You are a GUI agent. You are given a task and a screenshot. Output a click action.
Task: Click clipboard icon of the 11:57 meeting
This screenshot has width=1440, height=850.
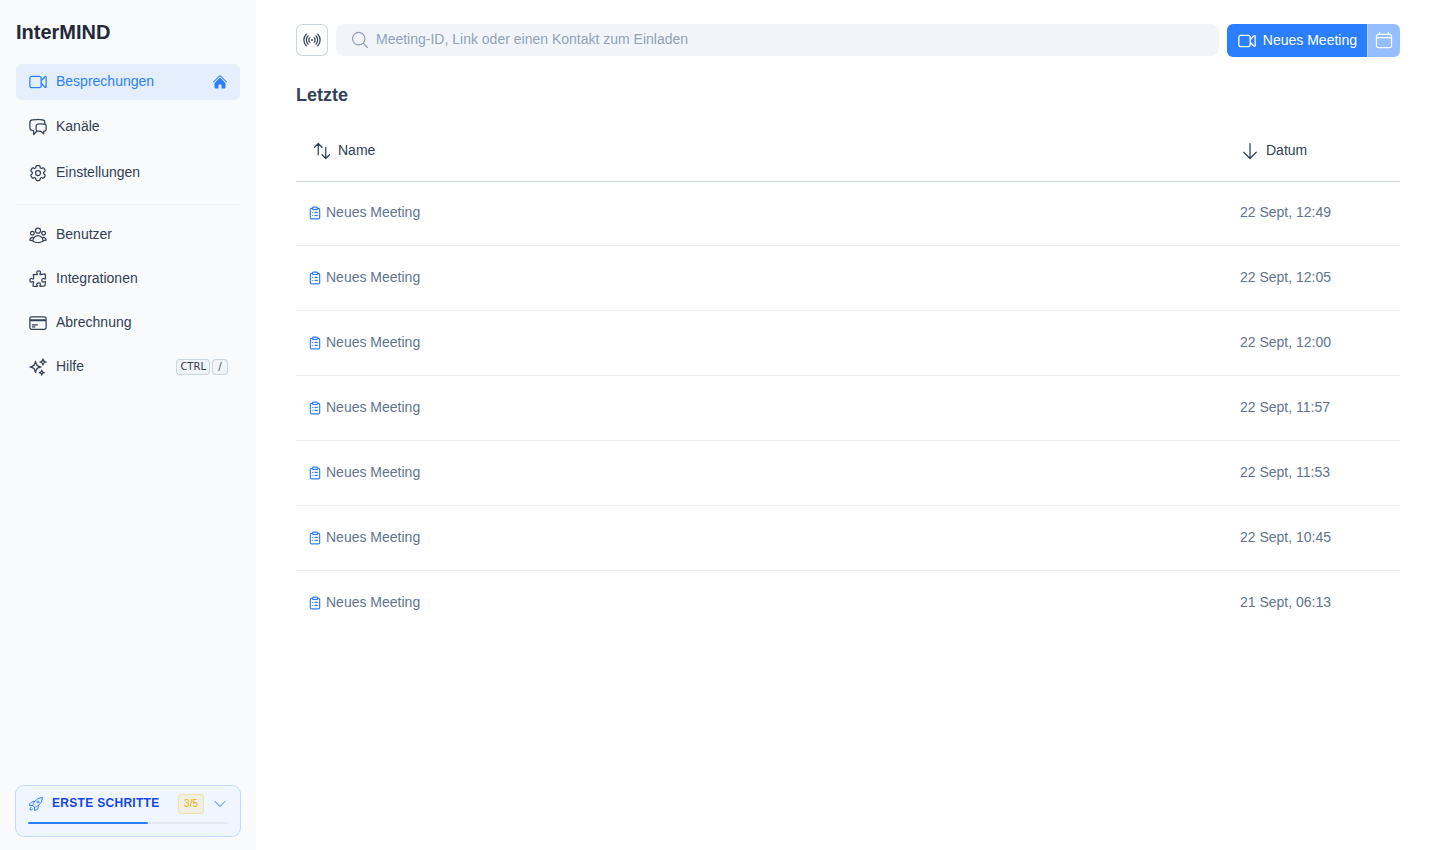[315, 408]
